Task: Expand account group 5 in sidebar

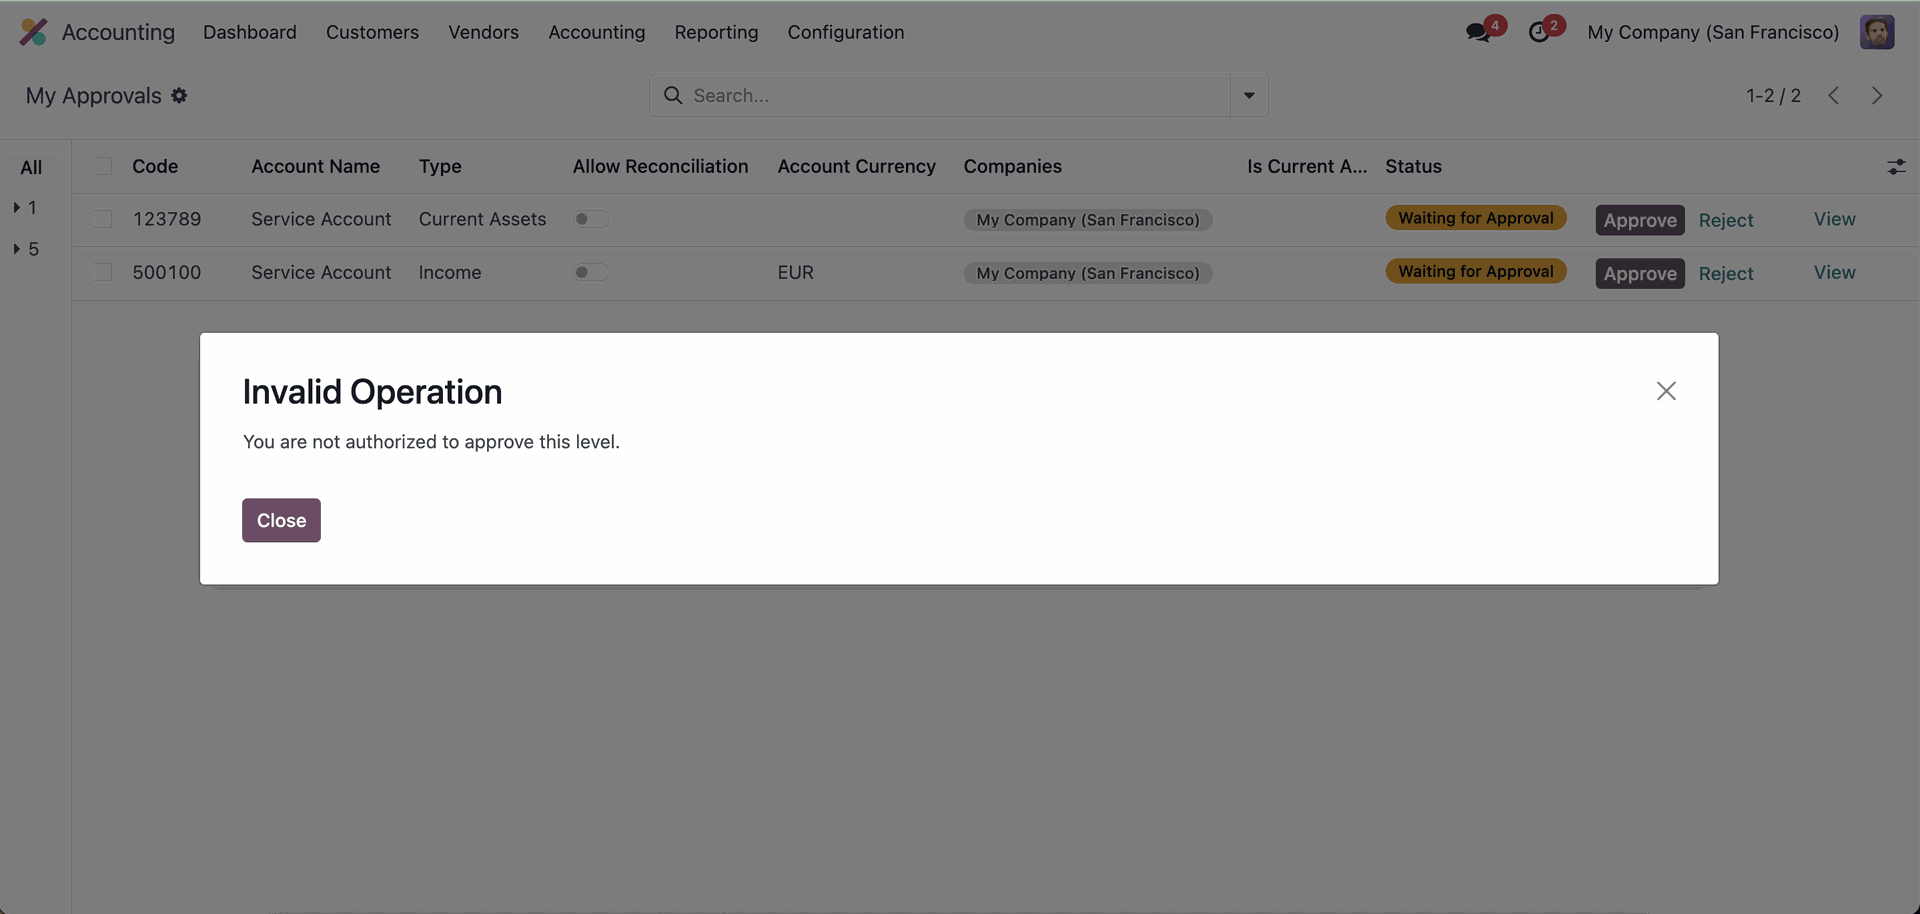Action: coord(17,249)
